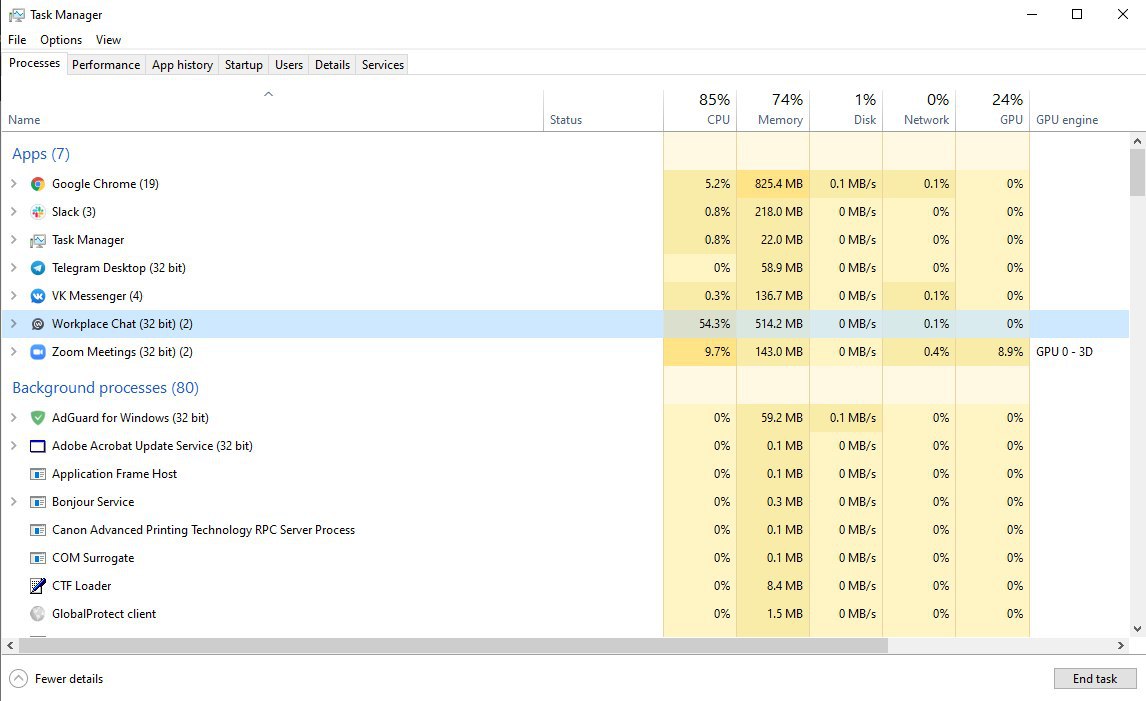Click the horizontal scrollbar thumb
Viewport: 1146px width, 701px height.
(453, 645)
